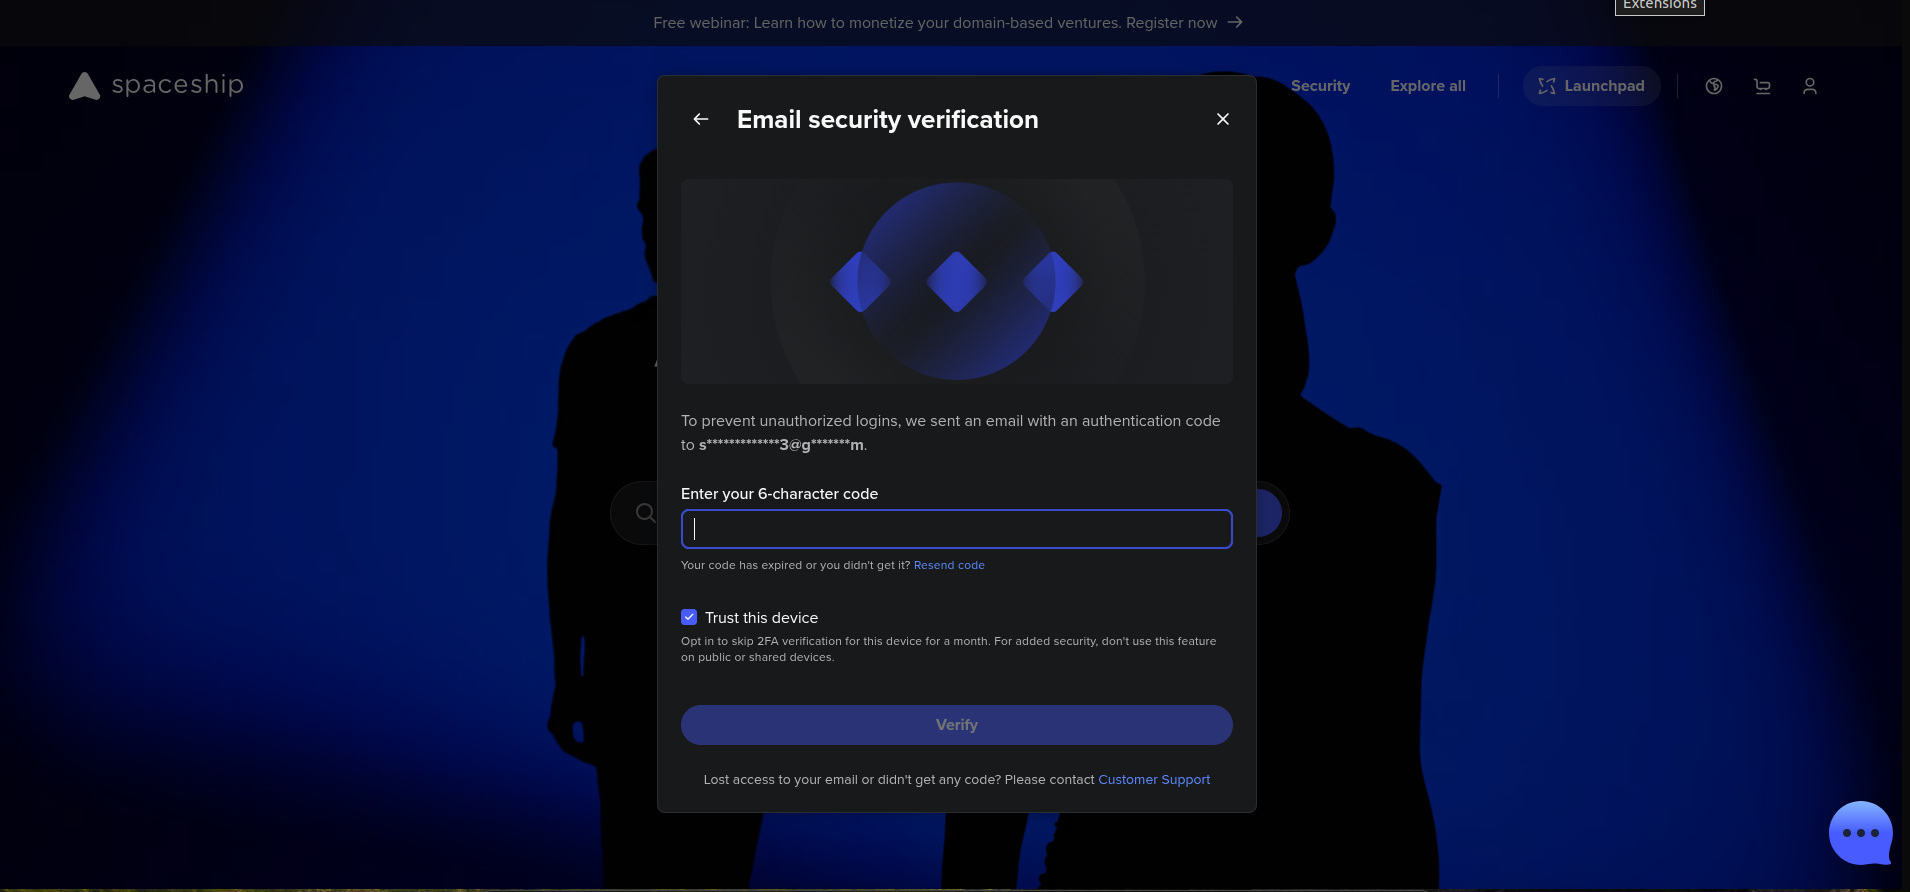
Task: Open the Explore all menu
Action: pos(1427,86)
